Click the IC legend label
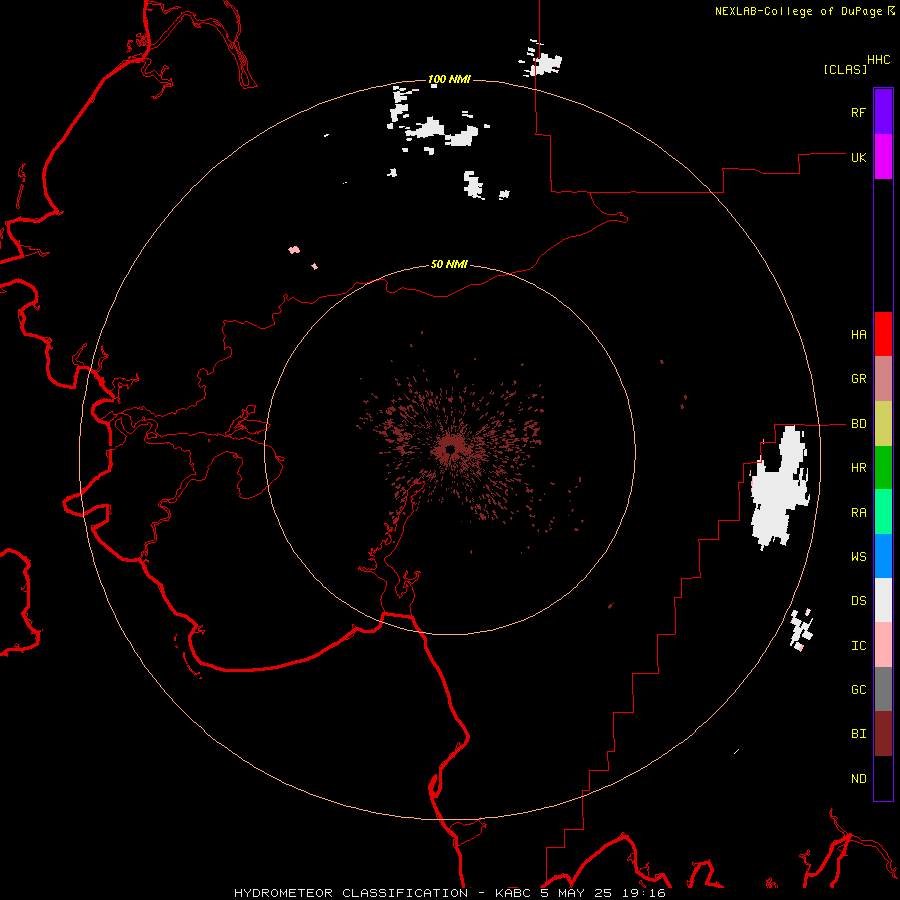This screenshot has height=900, width=900. pyautogui.click(x=858, y=646)
